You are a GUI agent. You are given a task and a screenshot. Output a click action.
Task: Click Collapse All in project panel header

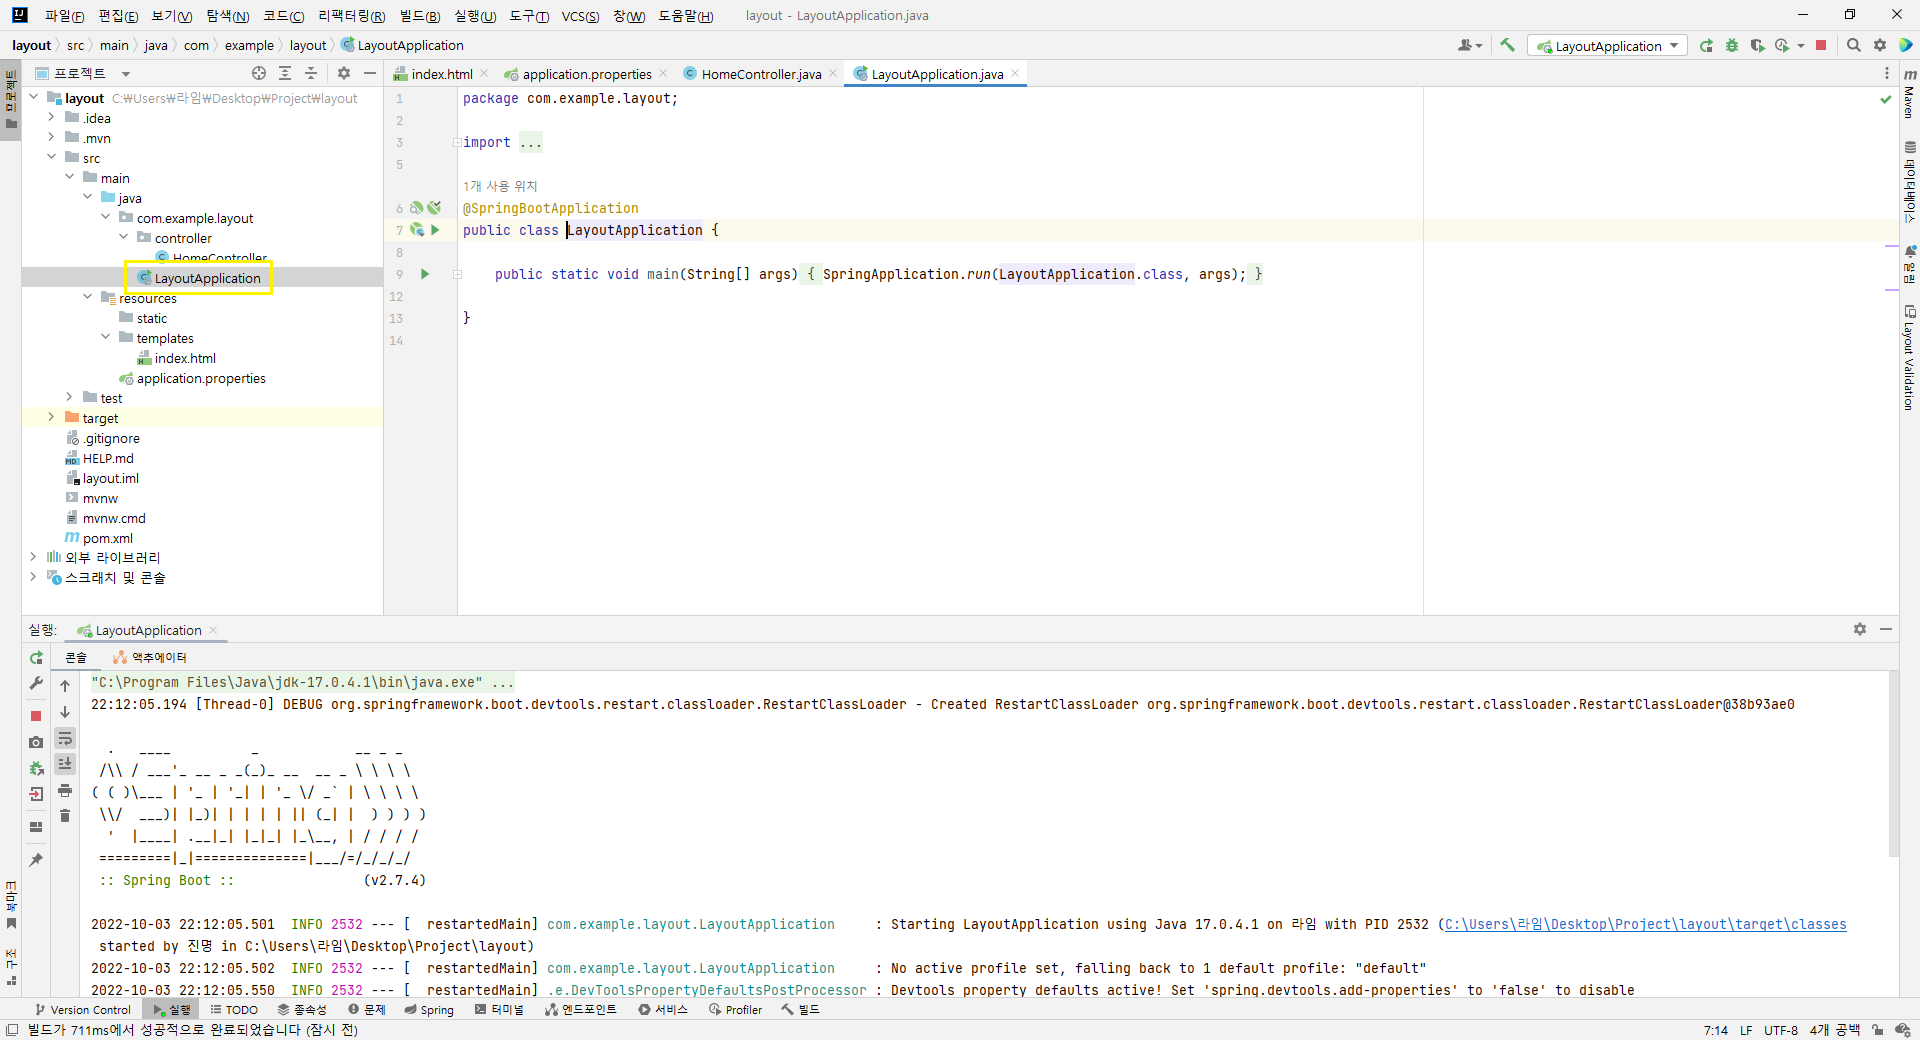pos(311,73)
